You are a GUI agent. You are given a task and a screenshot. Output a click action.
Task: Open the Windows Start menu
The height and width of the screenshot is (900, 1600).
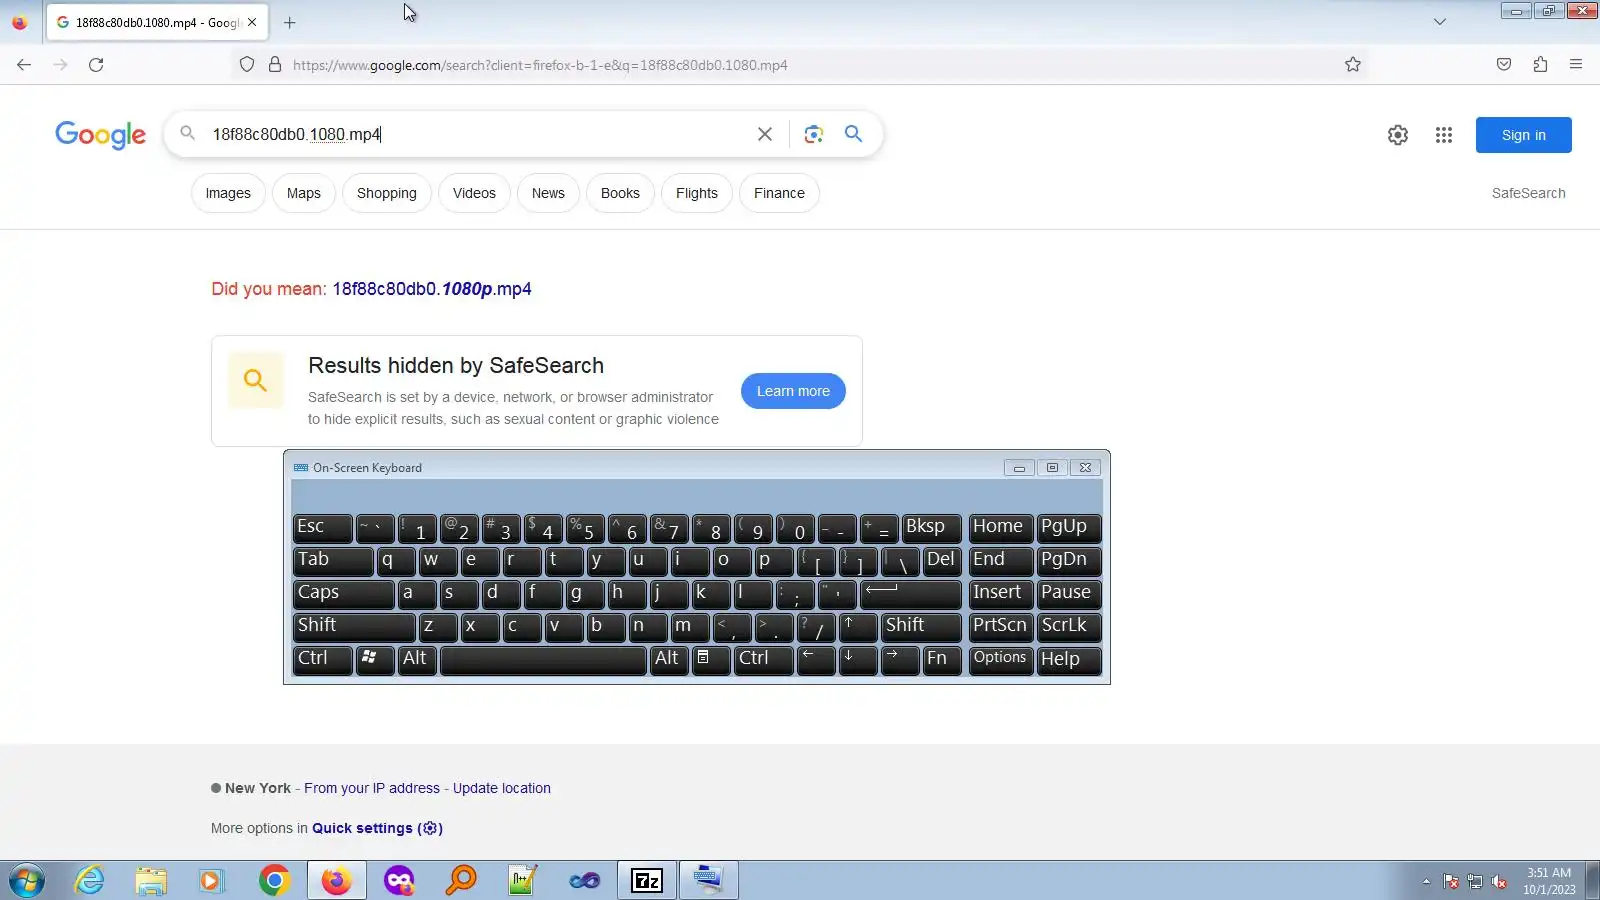[x=27, y=881]
